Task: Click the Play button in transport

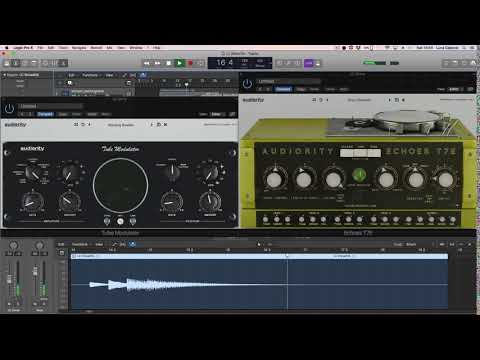Action: (x=180, y=63)
